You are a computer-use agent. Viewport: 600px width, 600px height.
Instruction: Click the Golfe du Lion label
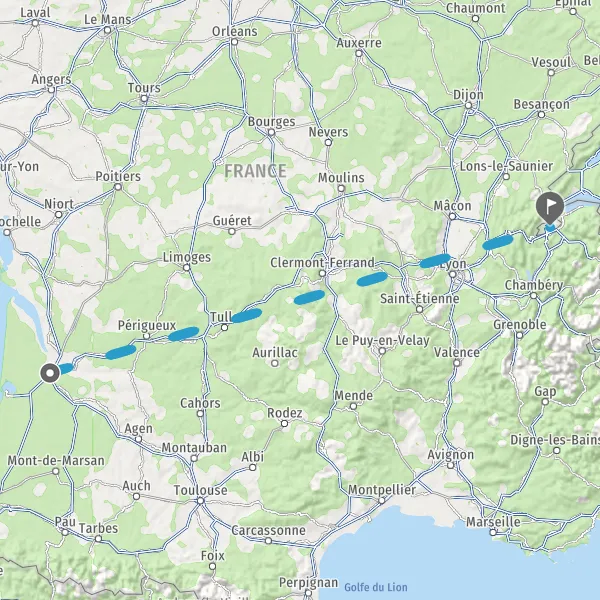[376, 587]
